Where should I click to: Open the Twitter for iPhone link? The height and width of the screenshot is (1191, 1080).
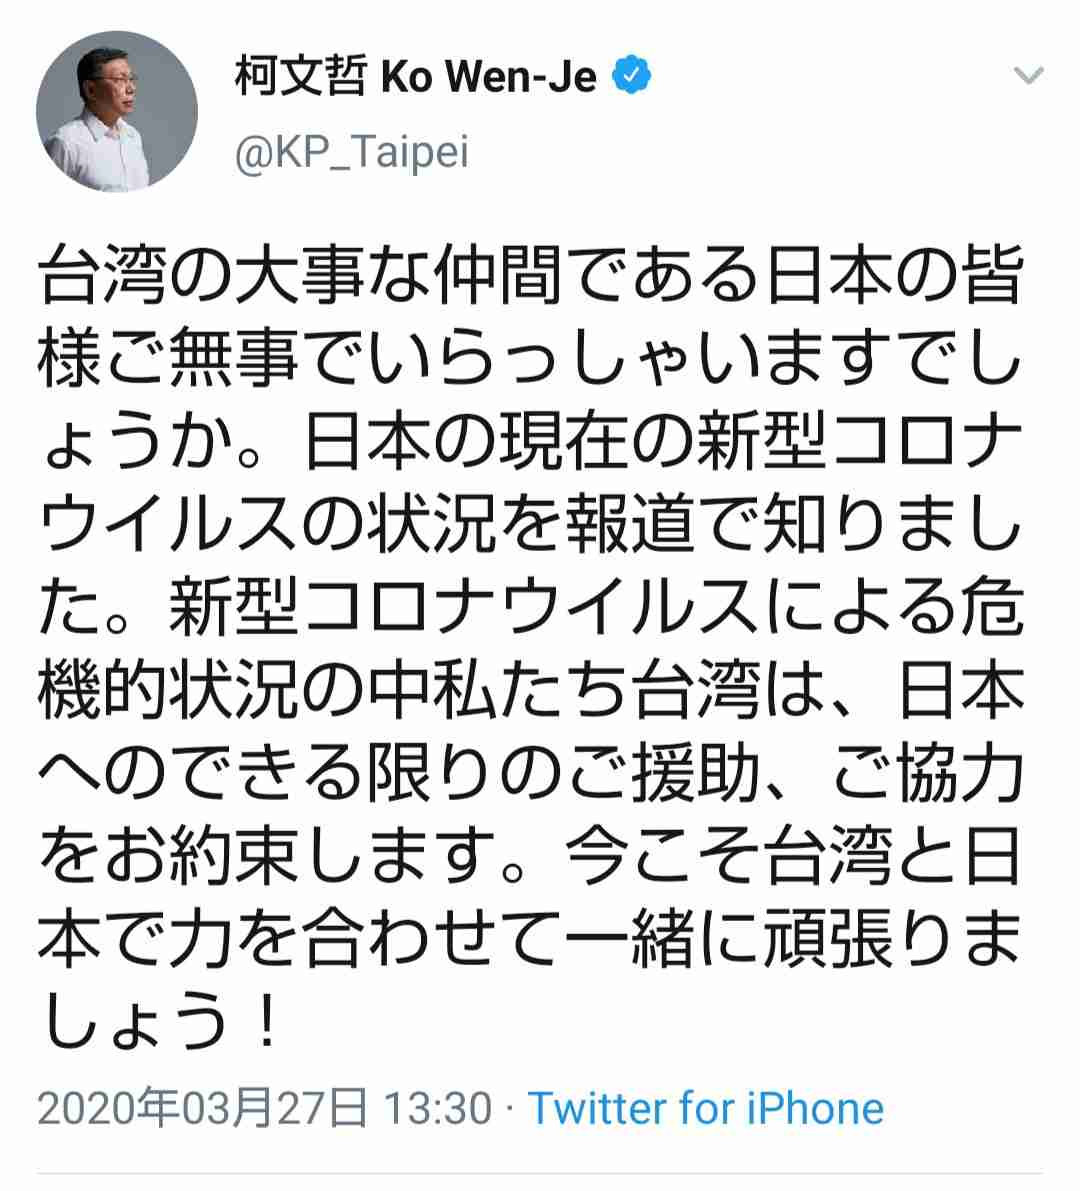pyautogui.click(x=706, y=1108)
